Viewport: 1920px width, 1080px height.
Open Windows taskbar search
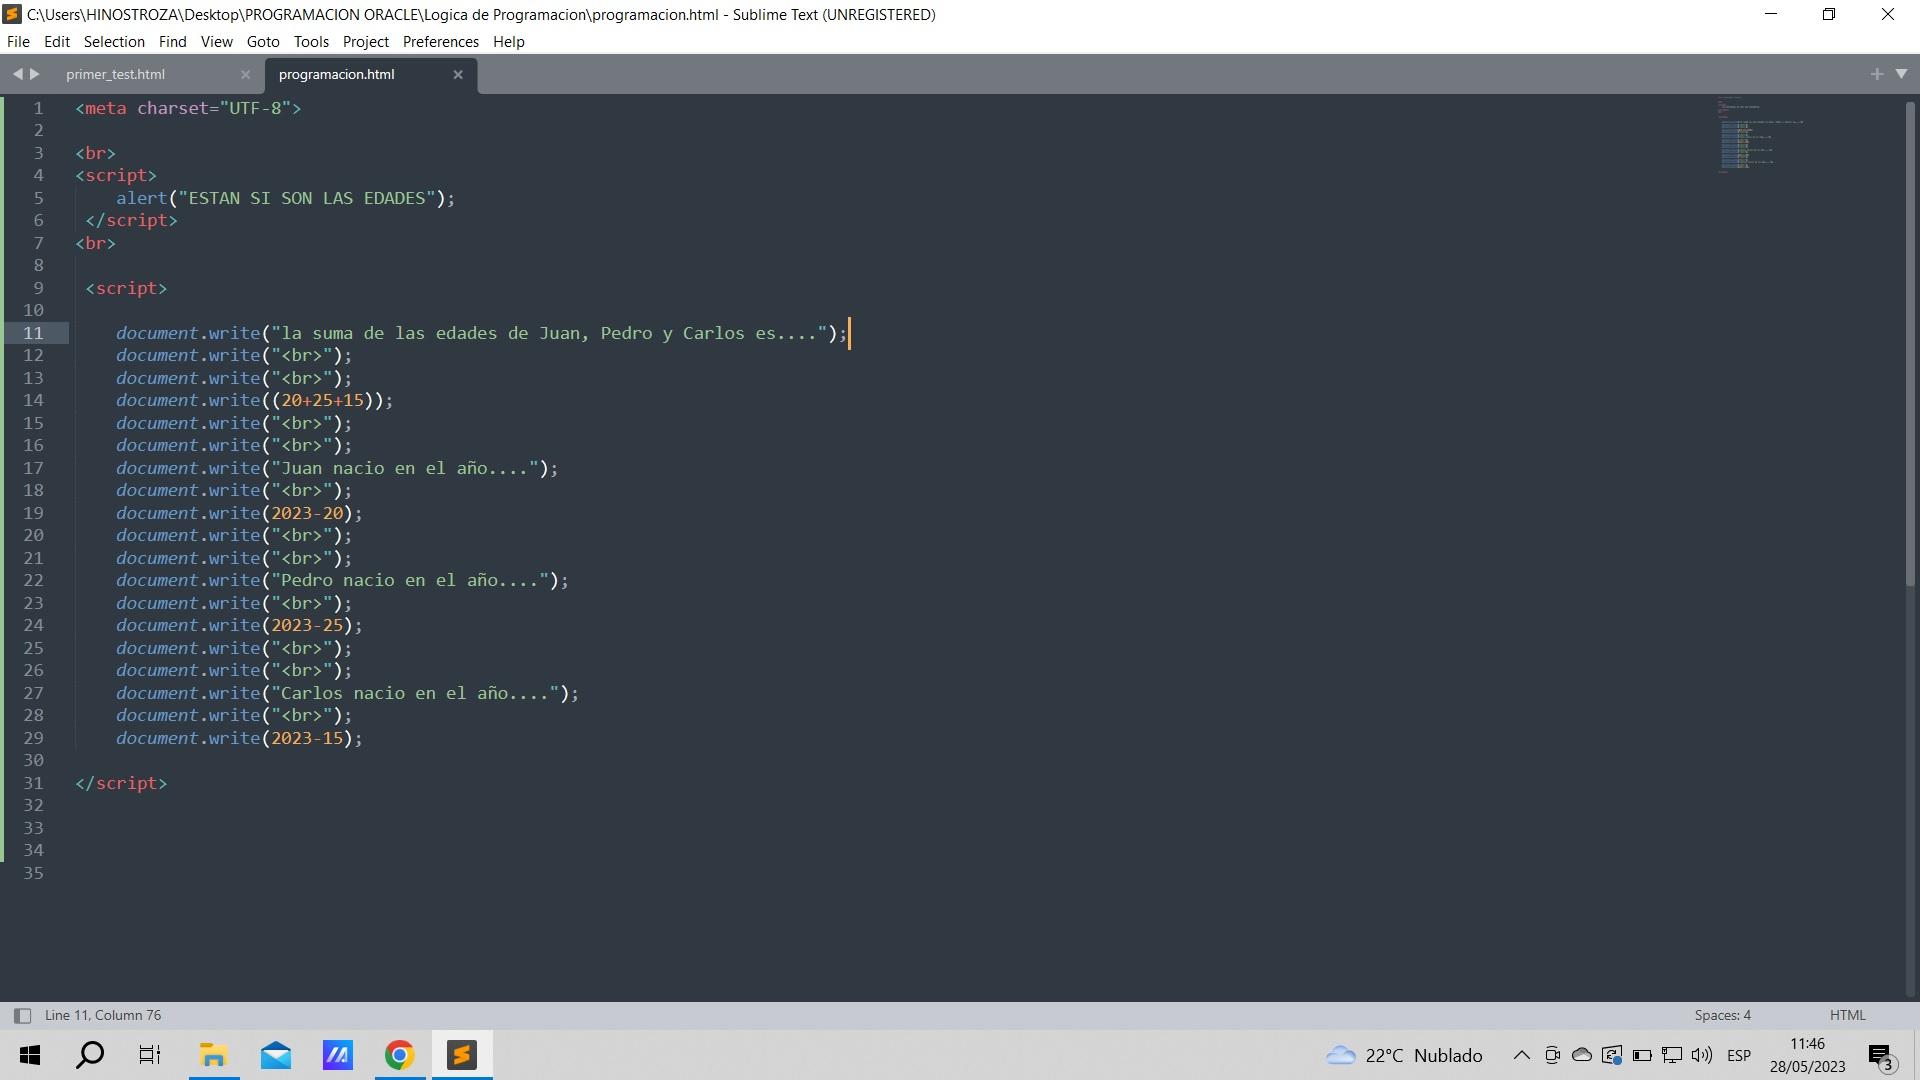click(90, 1055)
